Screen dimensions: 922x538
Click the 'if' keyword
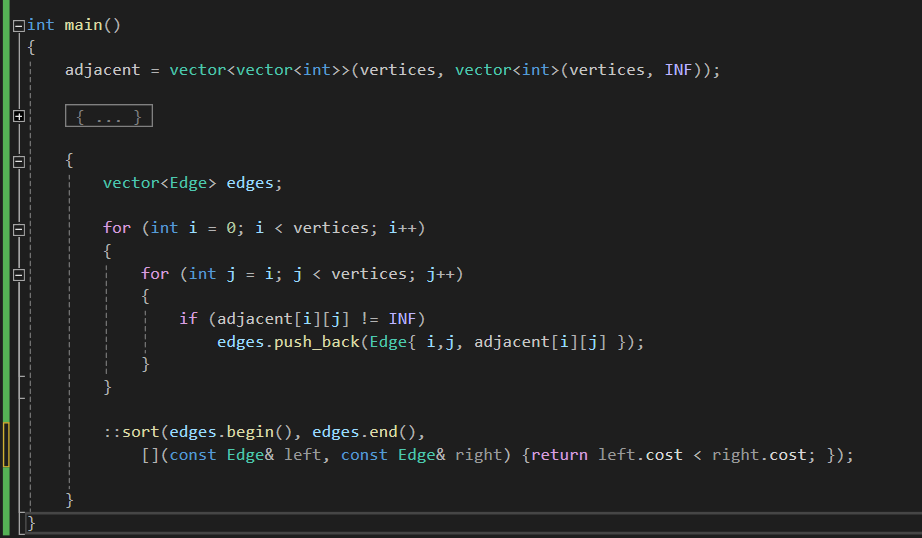pyautogui.click(x=188, y=319)
